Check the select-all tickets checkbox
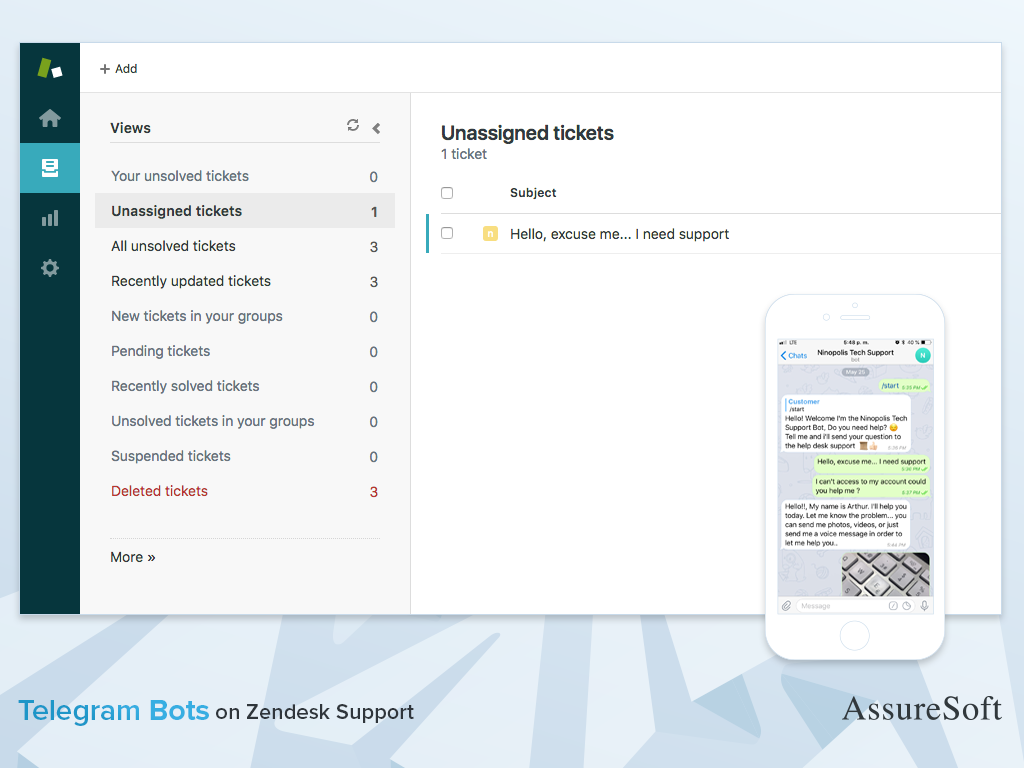Screen dimensions: 1024x768 447,193
